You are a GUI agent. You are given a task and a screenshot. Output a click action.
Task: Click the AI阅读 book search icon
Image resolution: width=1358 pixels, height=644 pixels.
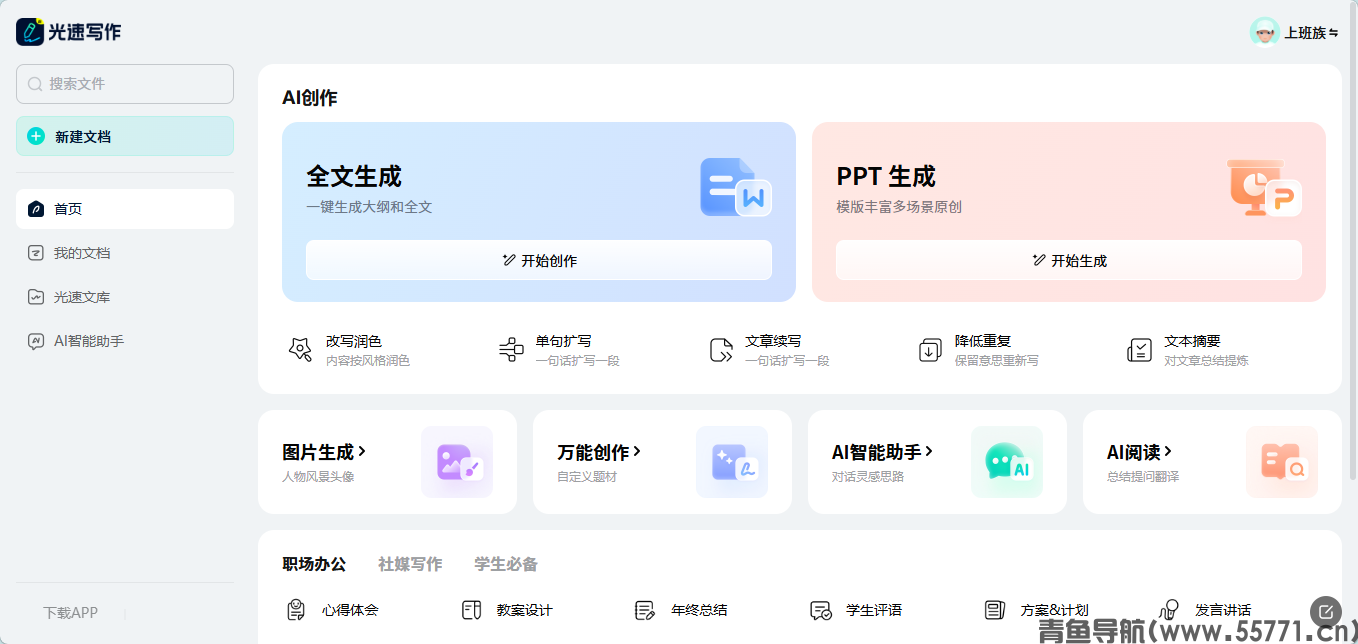[x=1282, y=462]
